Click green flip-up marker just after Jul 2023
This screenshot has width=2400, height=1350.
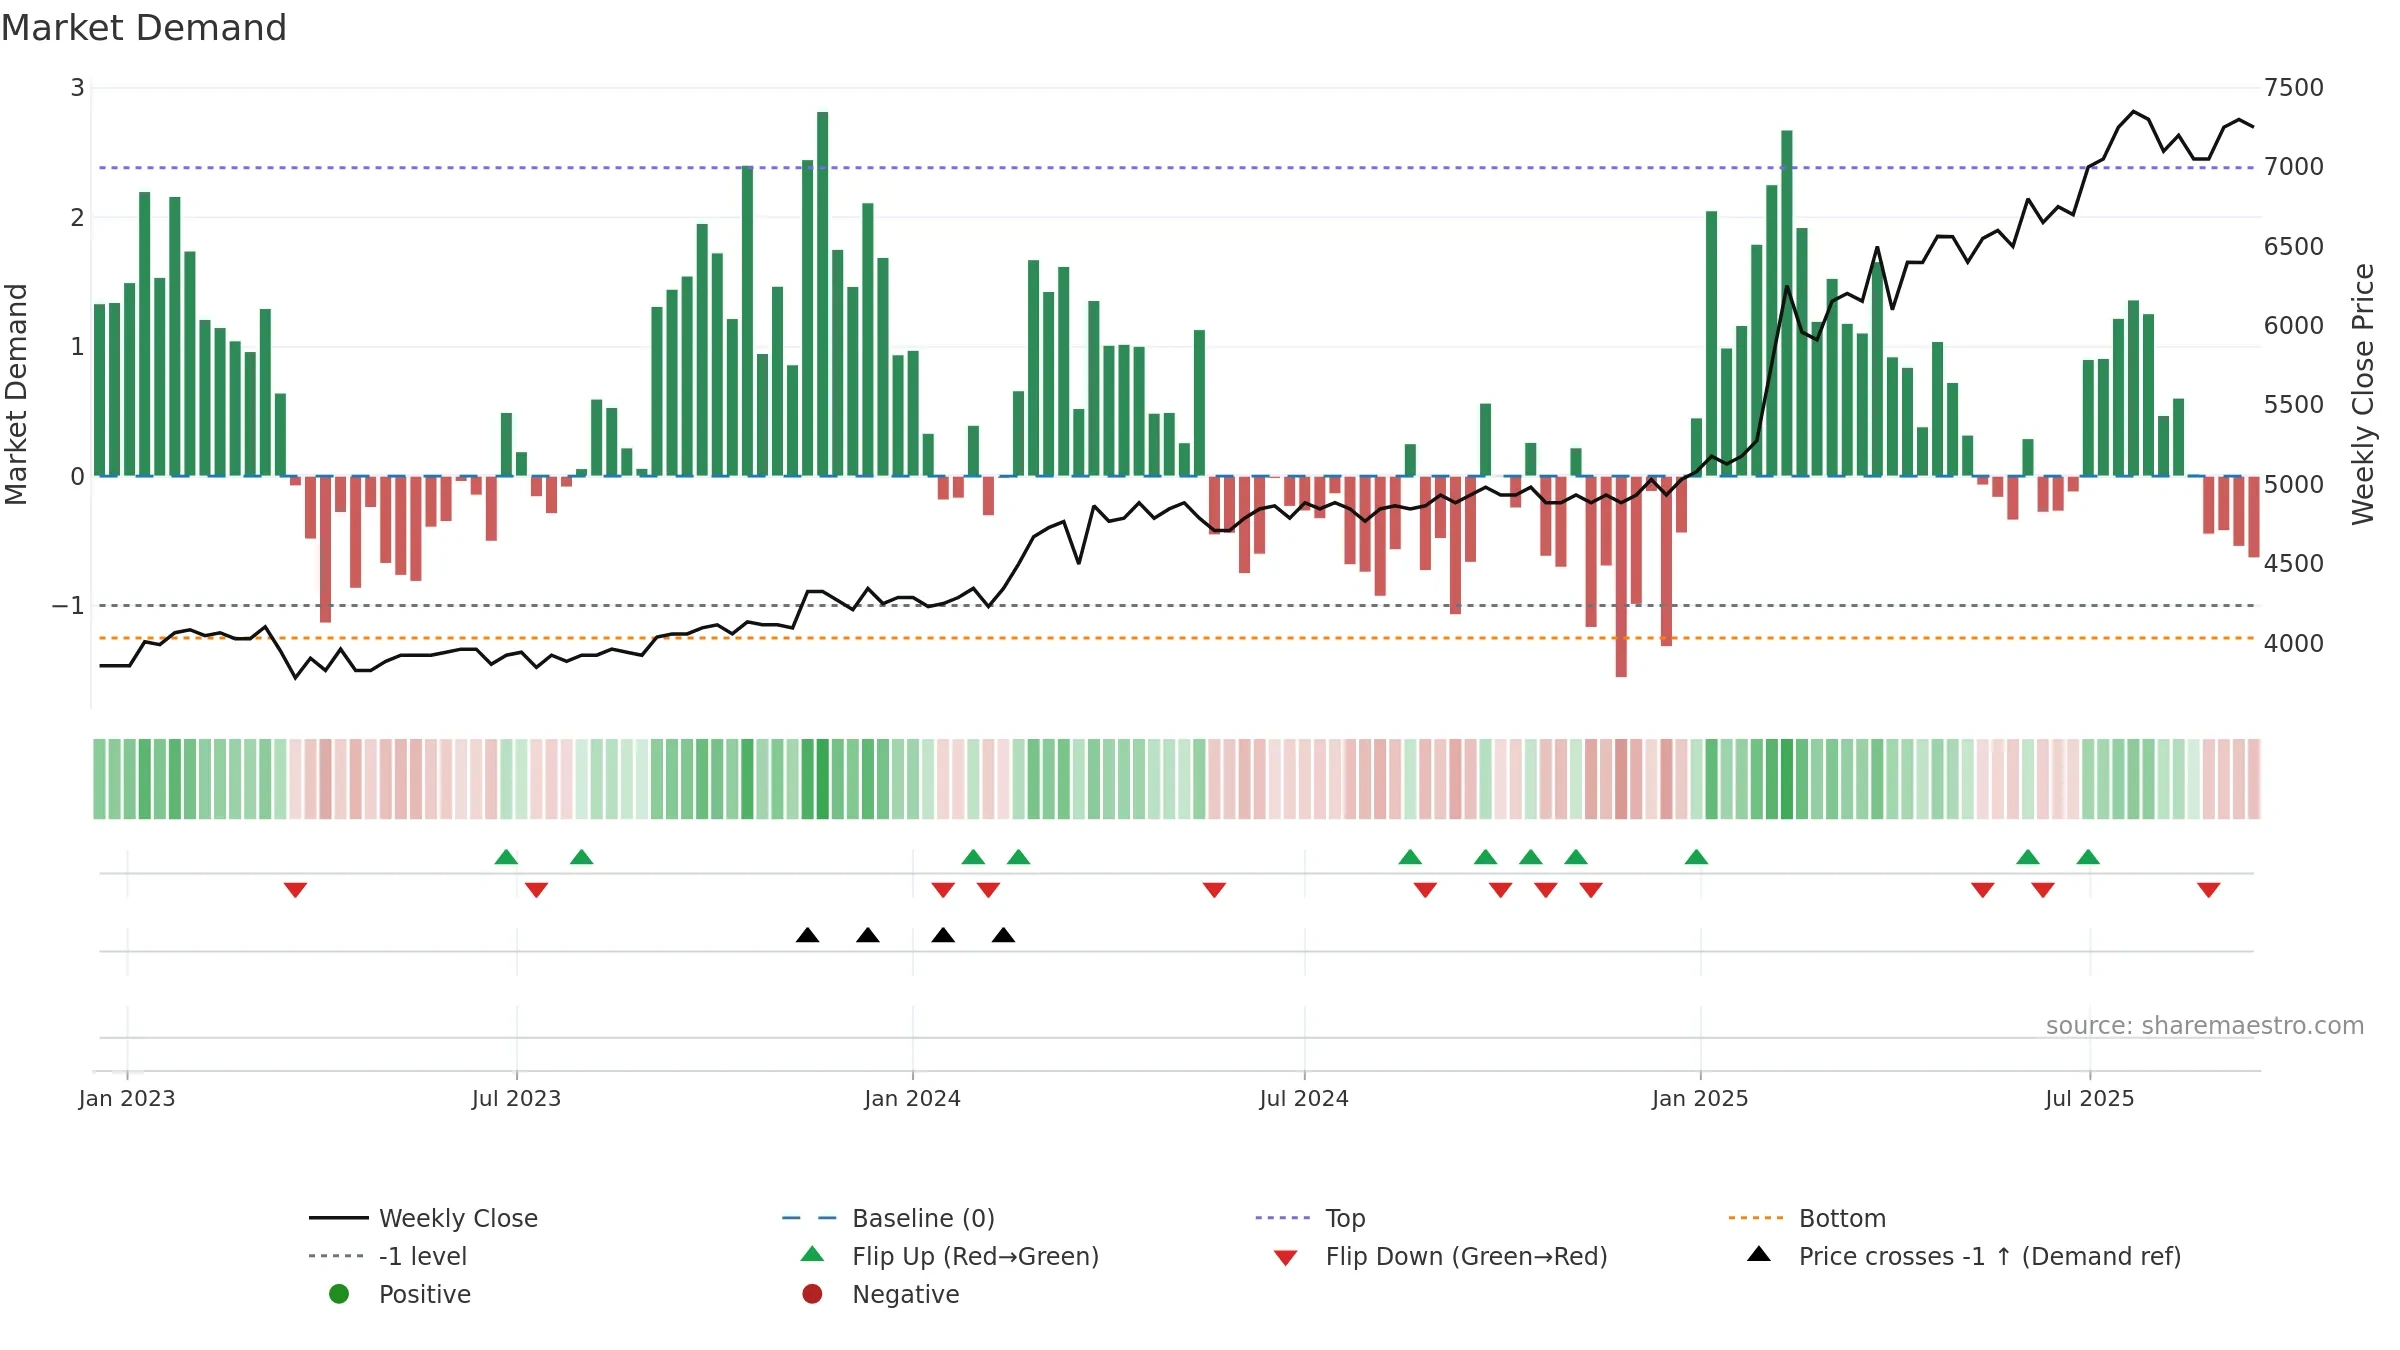tap(581, 857)
